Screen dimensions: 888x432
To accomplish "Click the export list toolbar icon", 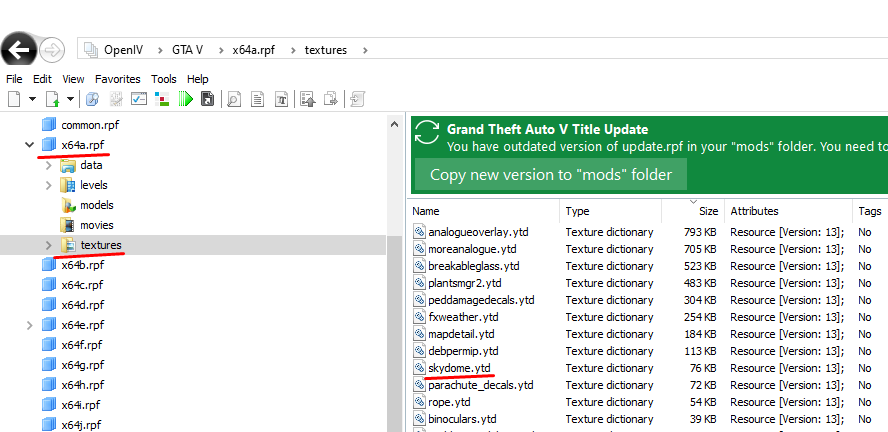I will click(308, 100).
